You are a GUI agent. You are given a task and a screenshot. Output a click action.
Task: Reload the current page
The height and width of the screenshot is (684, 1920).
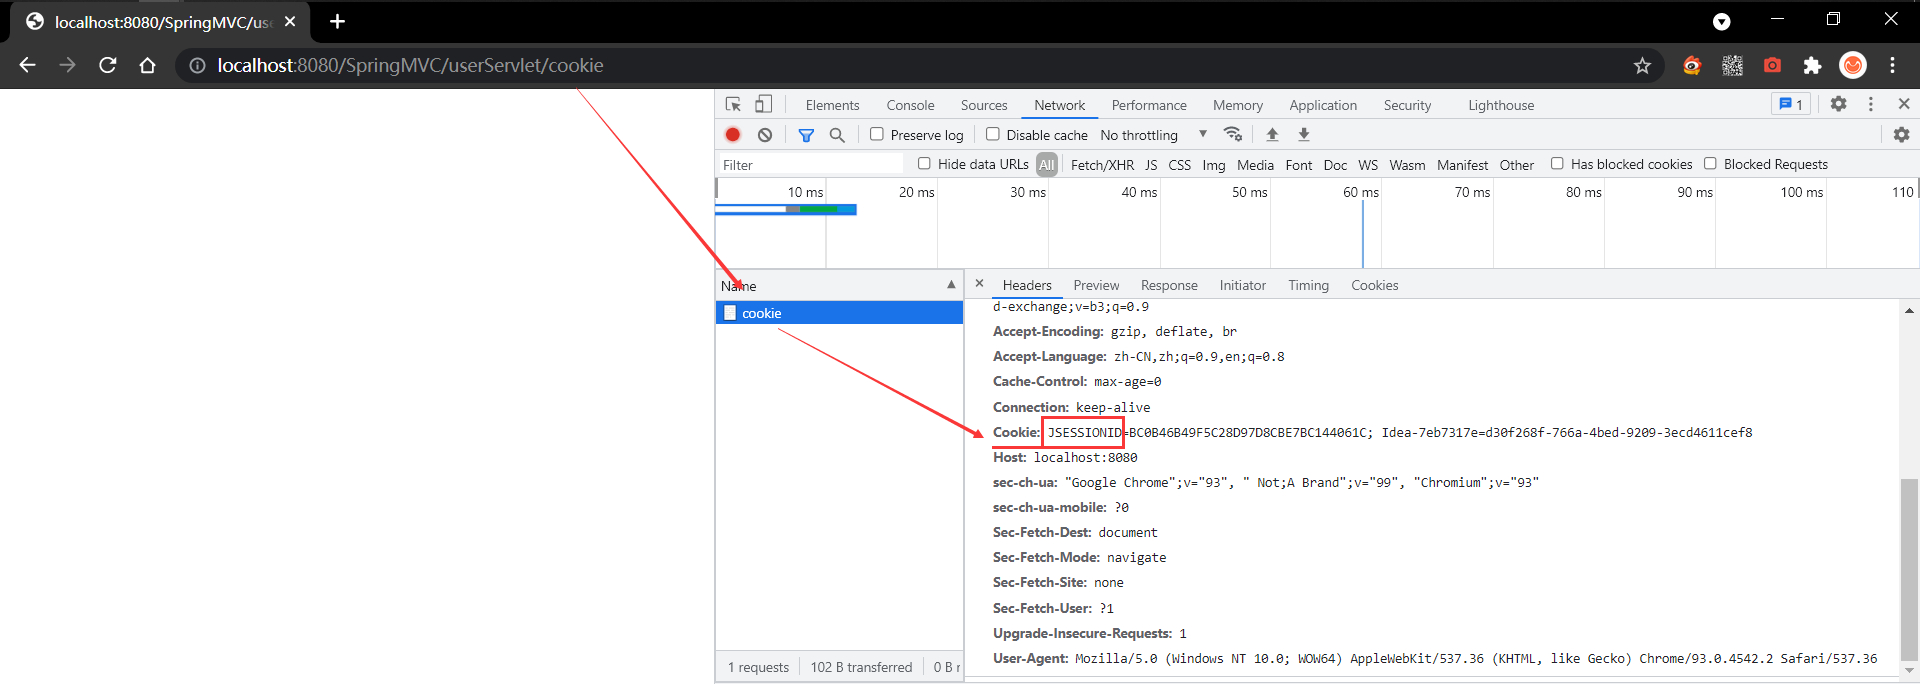108,65
